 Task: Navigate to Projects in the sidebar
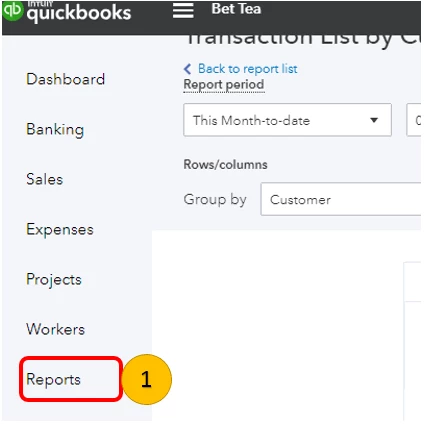(54, 280)
